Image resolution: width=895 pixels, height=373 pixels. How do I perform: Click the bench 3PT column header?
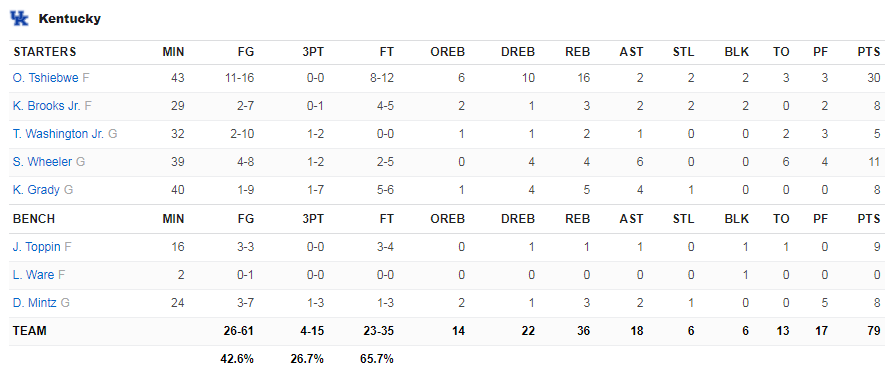(313, 219)
